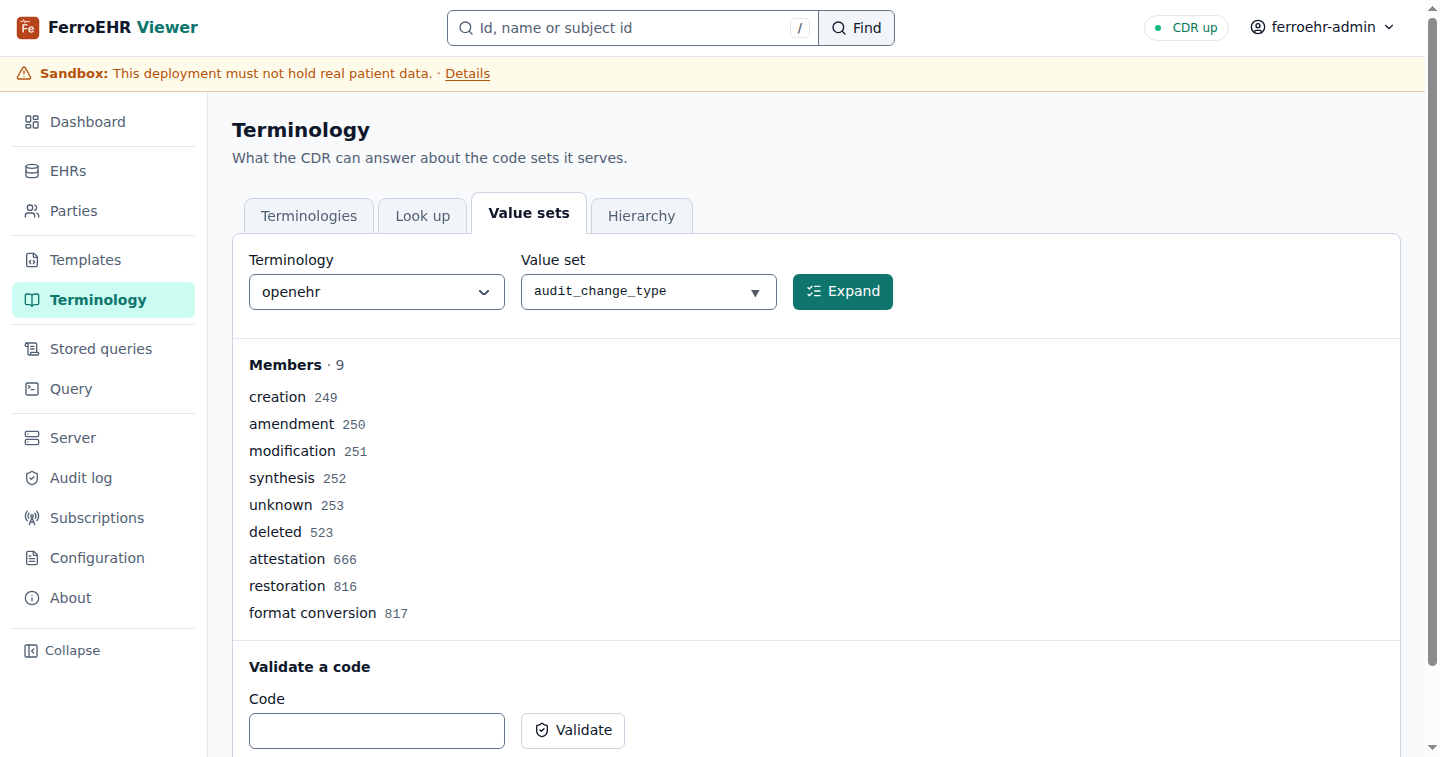Switch to the Hierarchy tab
Image resolution: width=1440 pixels, height=757 pixels.
[x=642, y=216]
